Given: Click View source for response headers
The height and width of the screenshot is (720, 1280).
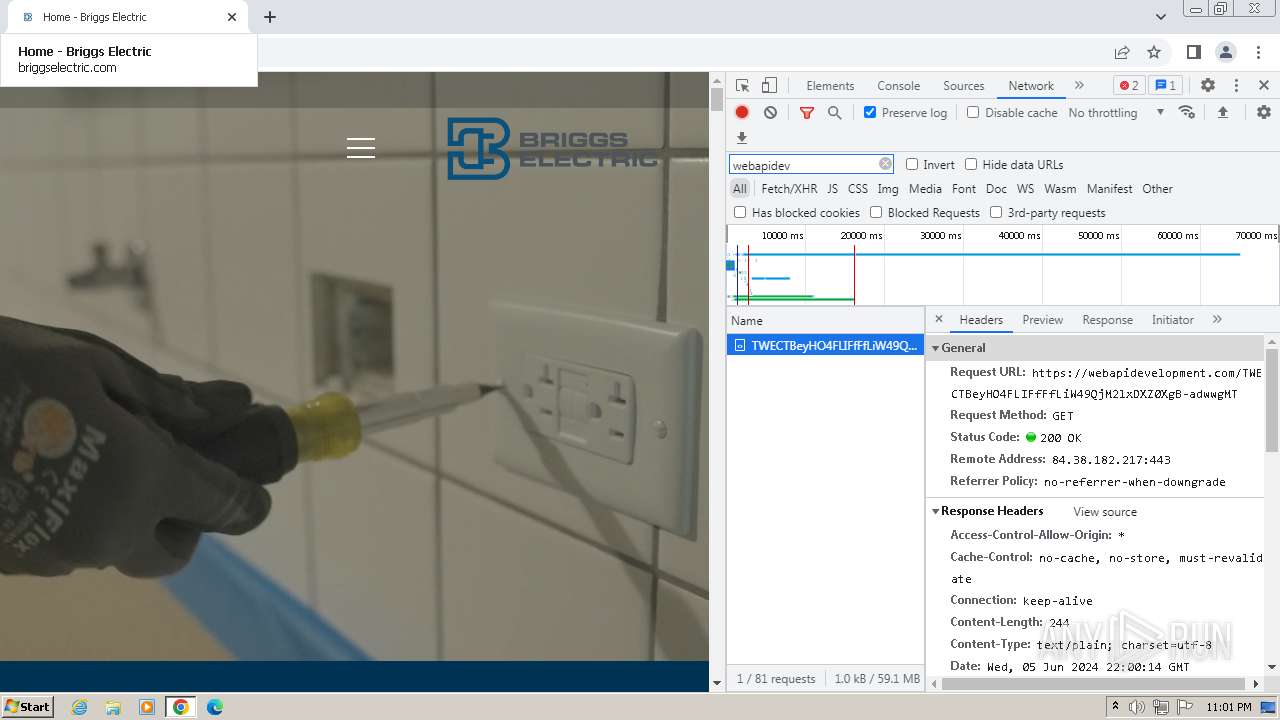Looking at the screenshot, I should click(1105, 512).
